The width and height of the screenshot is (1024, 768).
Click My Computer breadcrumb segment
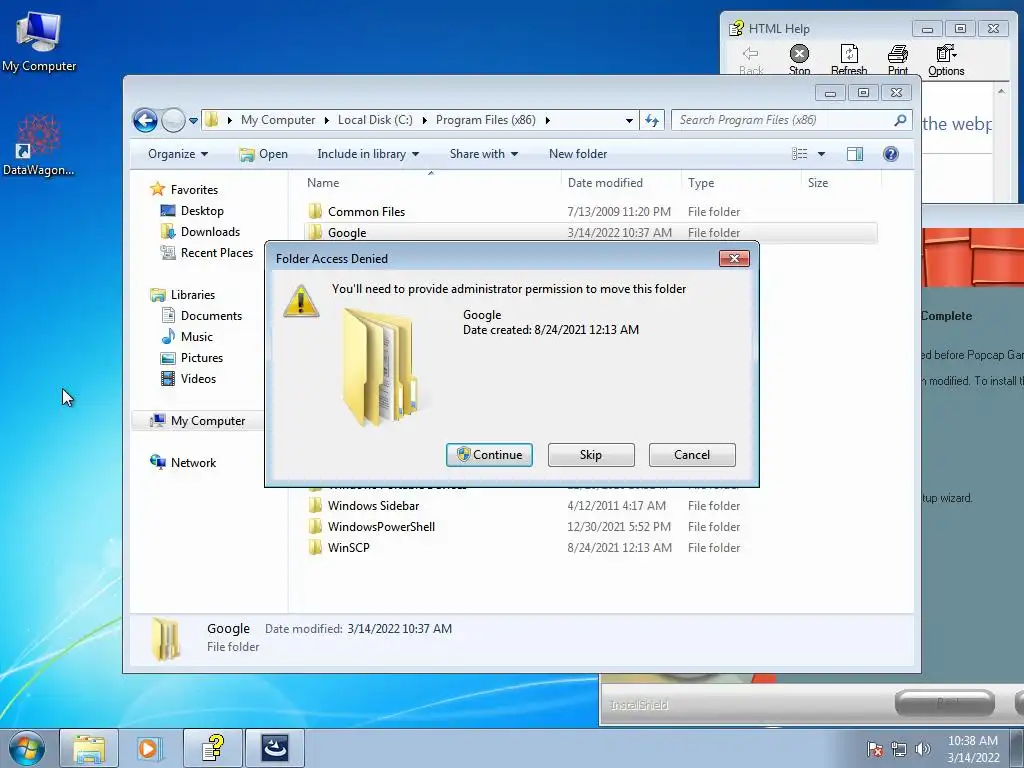tap(278, 120)
